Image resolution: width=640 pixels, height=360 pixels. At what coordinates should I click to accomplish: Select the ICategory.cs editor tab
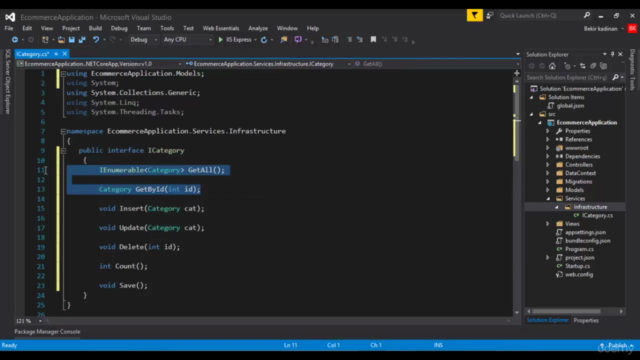(x=33, y=54)
